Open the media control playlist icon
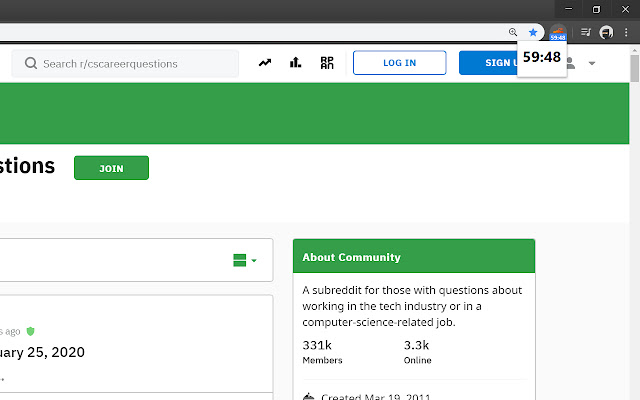 [x=586, y=32]
